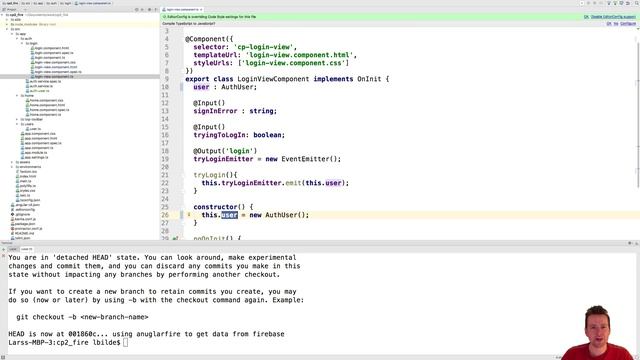Open user.ts under users folder
This screenshot has width=640, height=360.
33,129
